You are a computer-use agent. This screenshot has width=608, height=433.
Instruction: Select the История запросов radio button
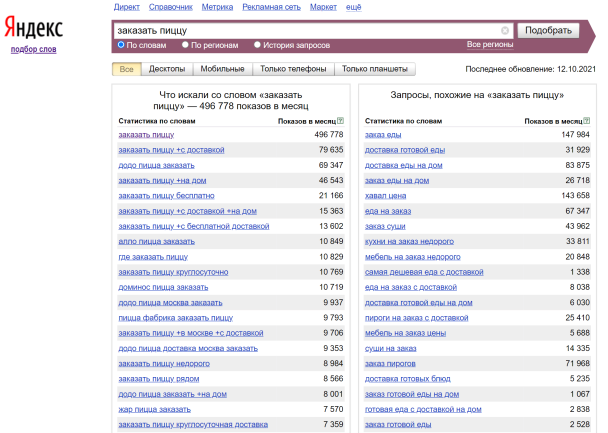[257, 45]
